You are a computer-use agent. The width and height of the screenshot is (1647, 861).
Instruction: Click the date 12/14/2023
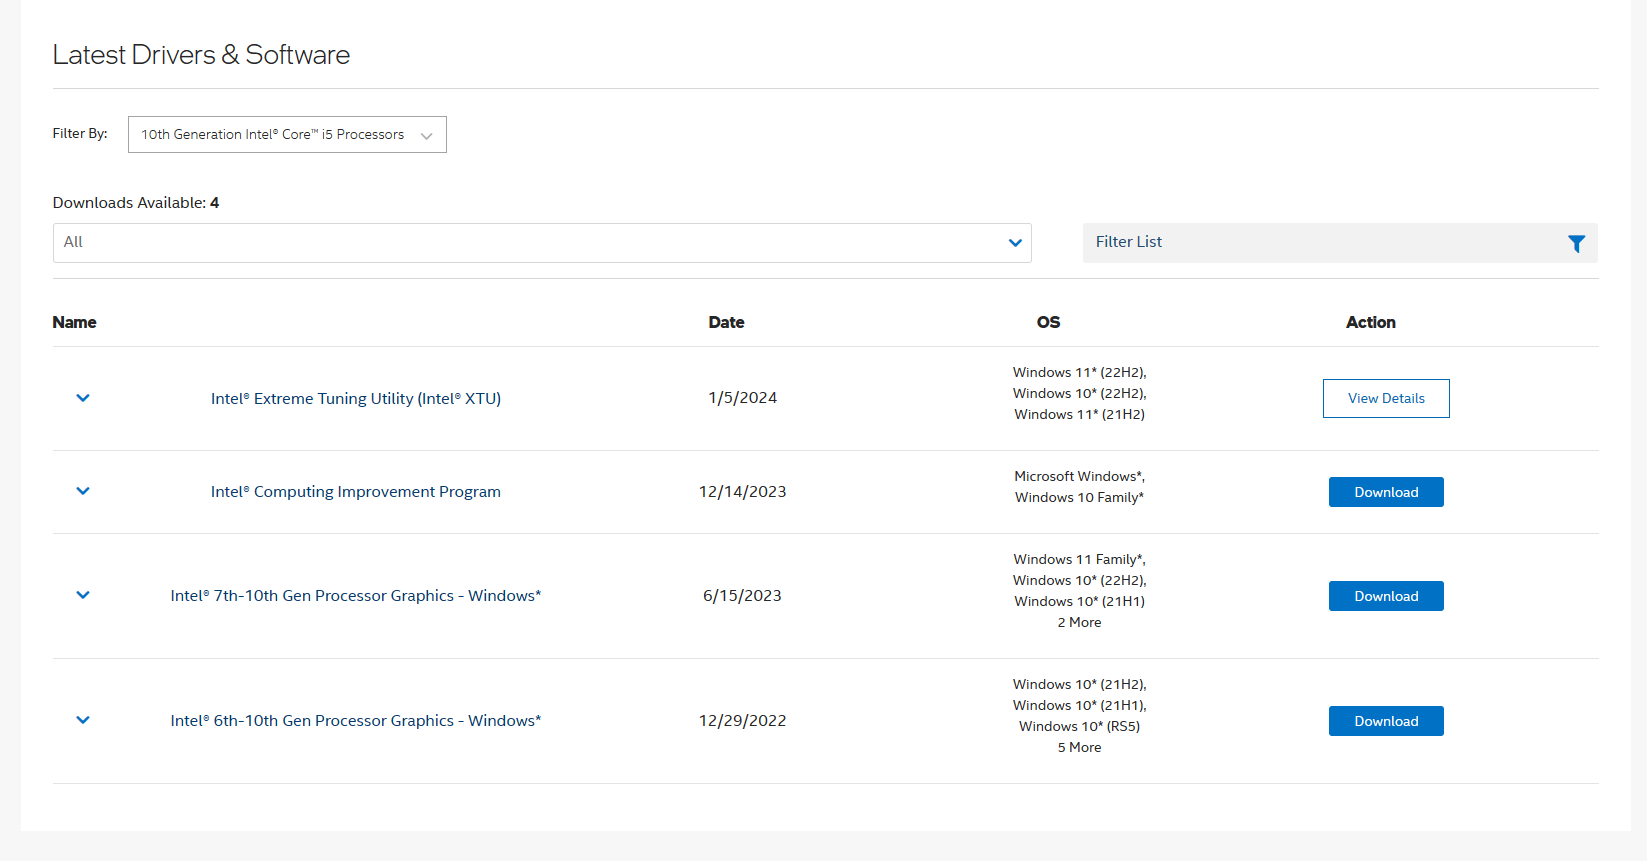tap(743, 492)
